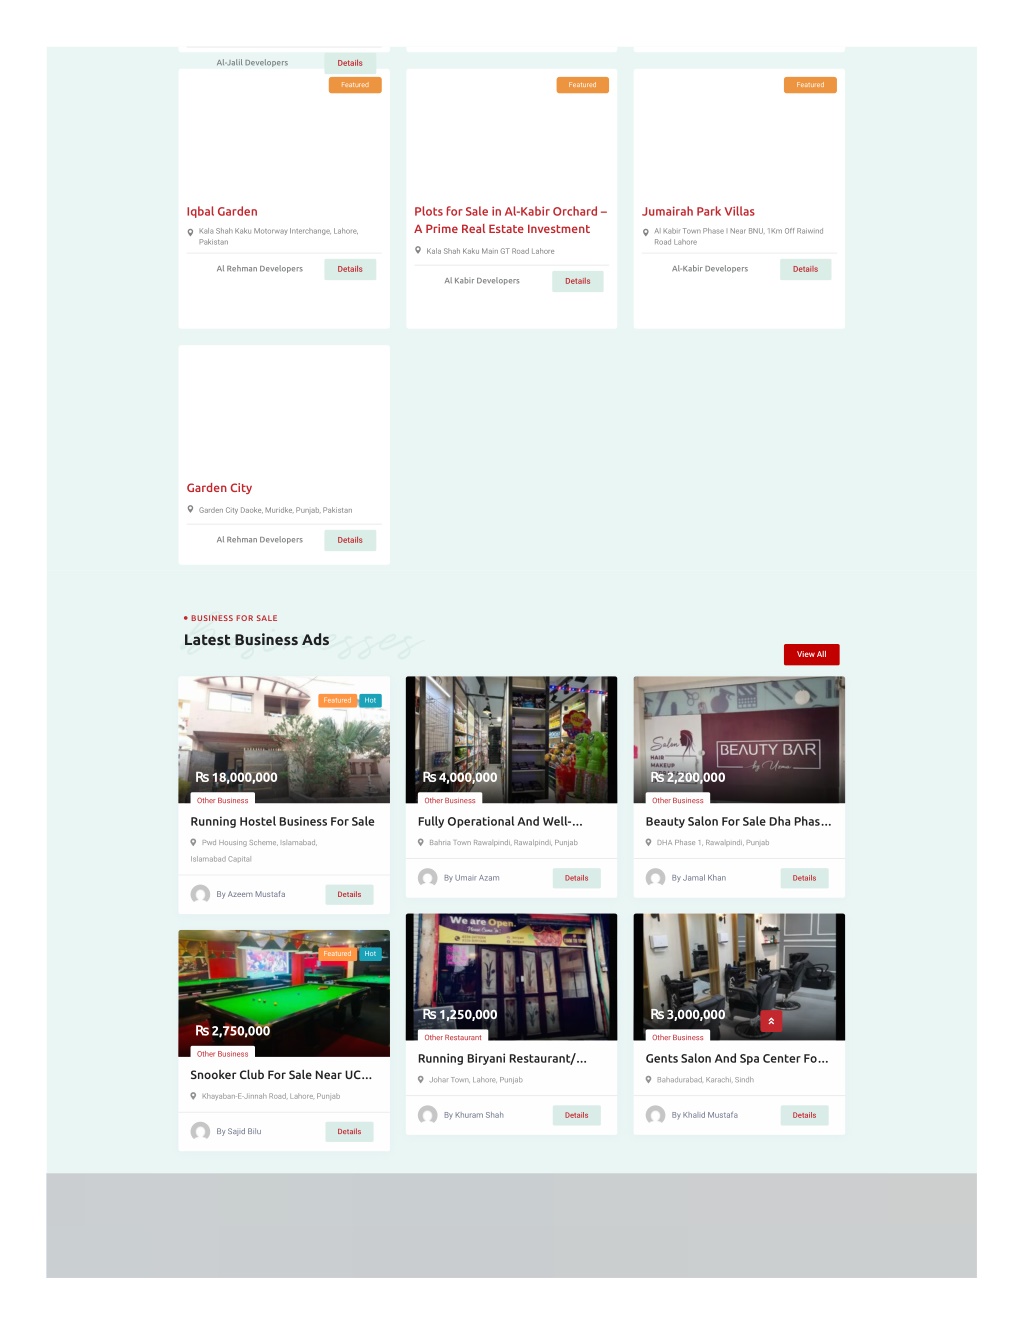Click location pin icon beside Kala Shah Kaku Motorway Interchange
The width and height of the screenshot is (1024, 1325).
pos(190,232)
